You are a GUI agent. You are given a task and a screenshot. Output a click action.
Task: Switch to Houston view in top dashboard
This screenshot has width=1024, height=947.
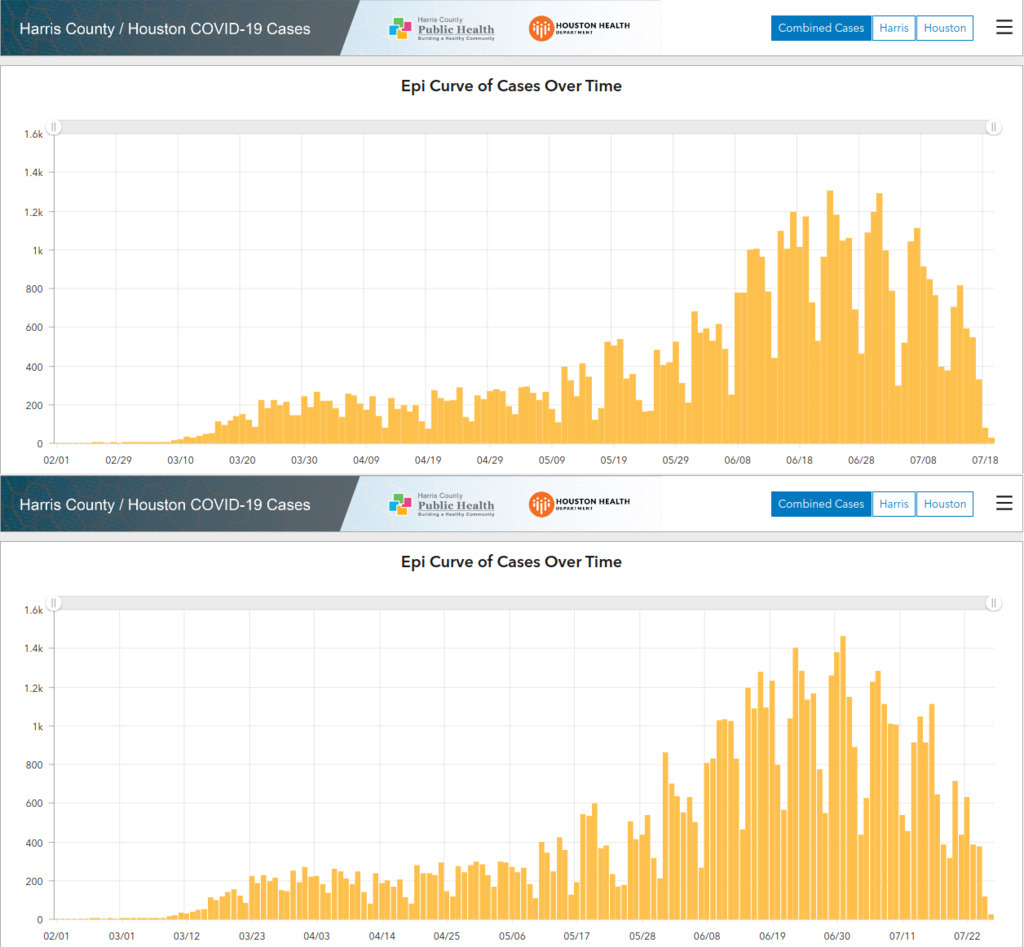tap(945, 28)
